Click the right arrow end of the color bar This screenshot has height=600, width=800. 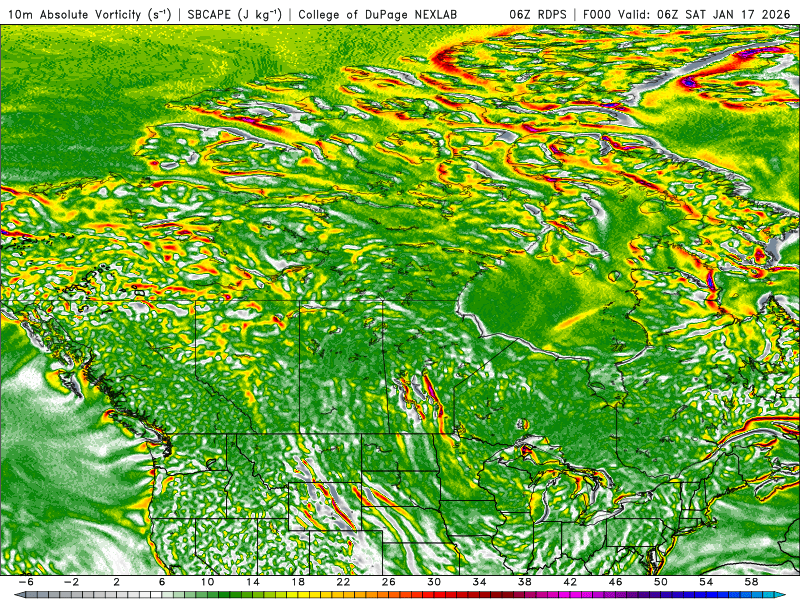click(782, 595)
